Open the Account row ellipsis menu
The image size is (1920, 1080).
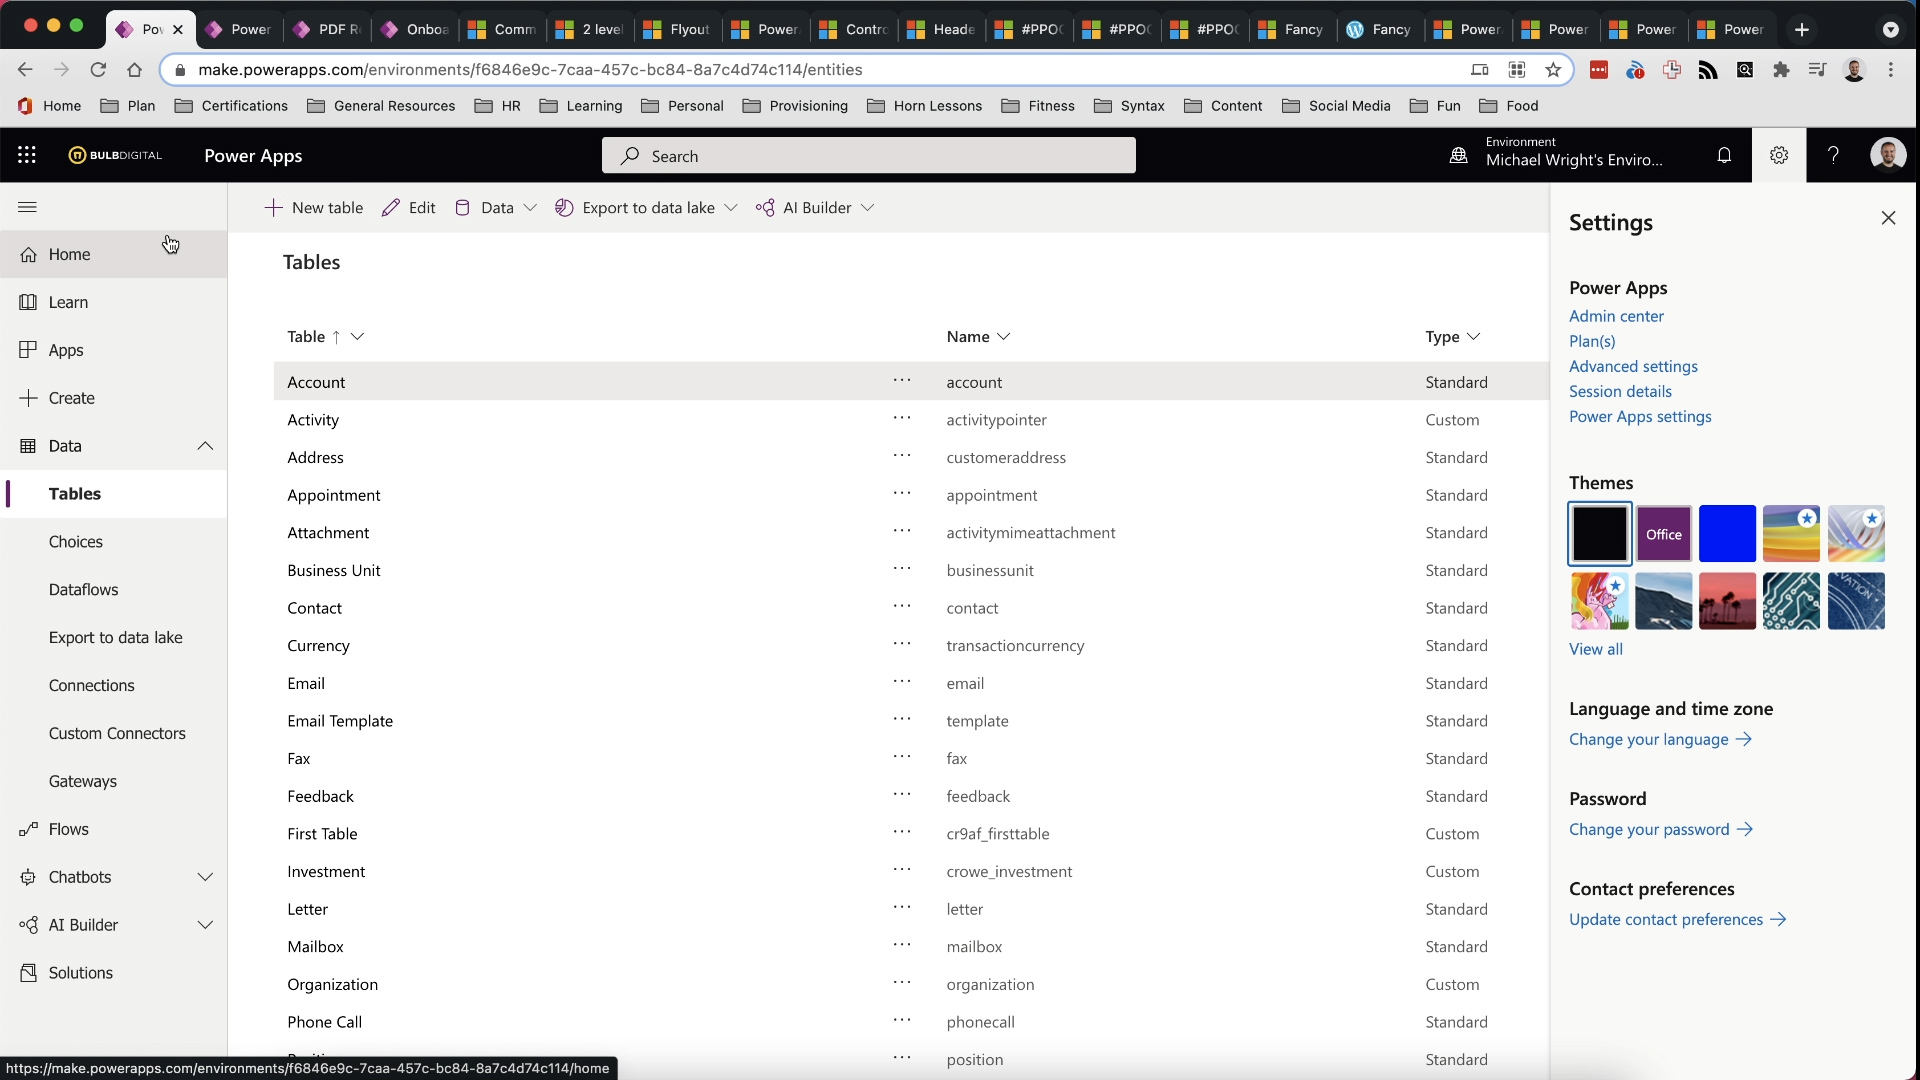click(901, 382)
